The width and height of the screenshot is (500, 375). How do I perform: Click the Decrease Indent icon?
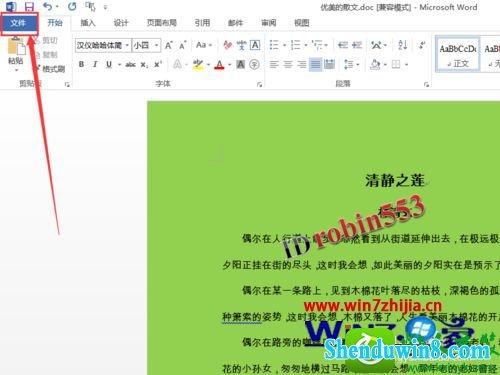(x=343, y=45)
